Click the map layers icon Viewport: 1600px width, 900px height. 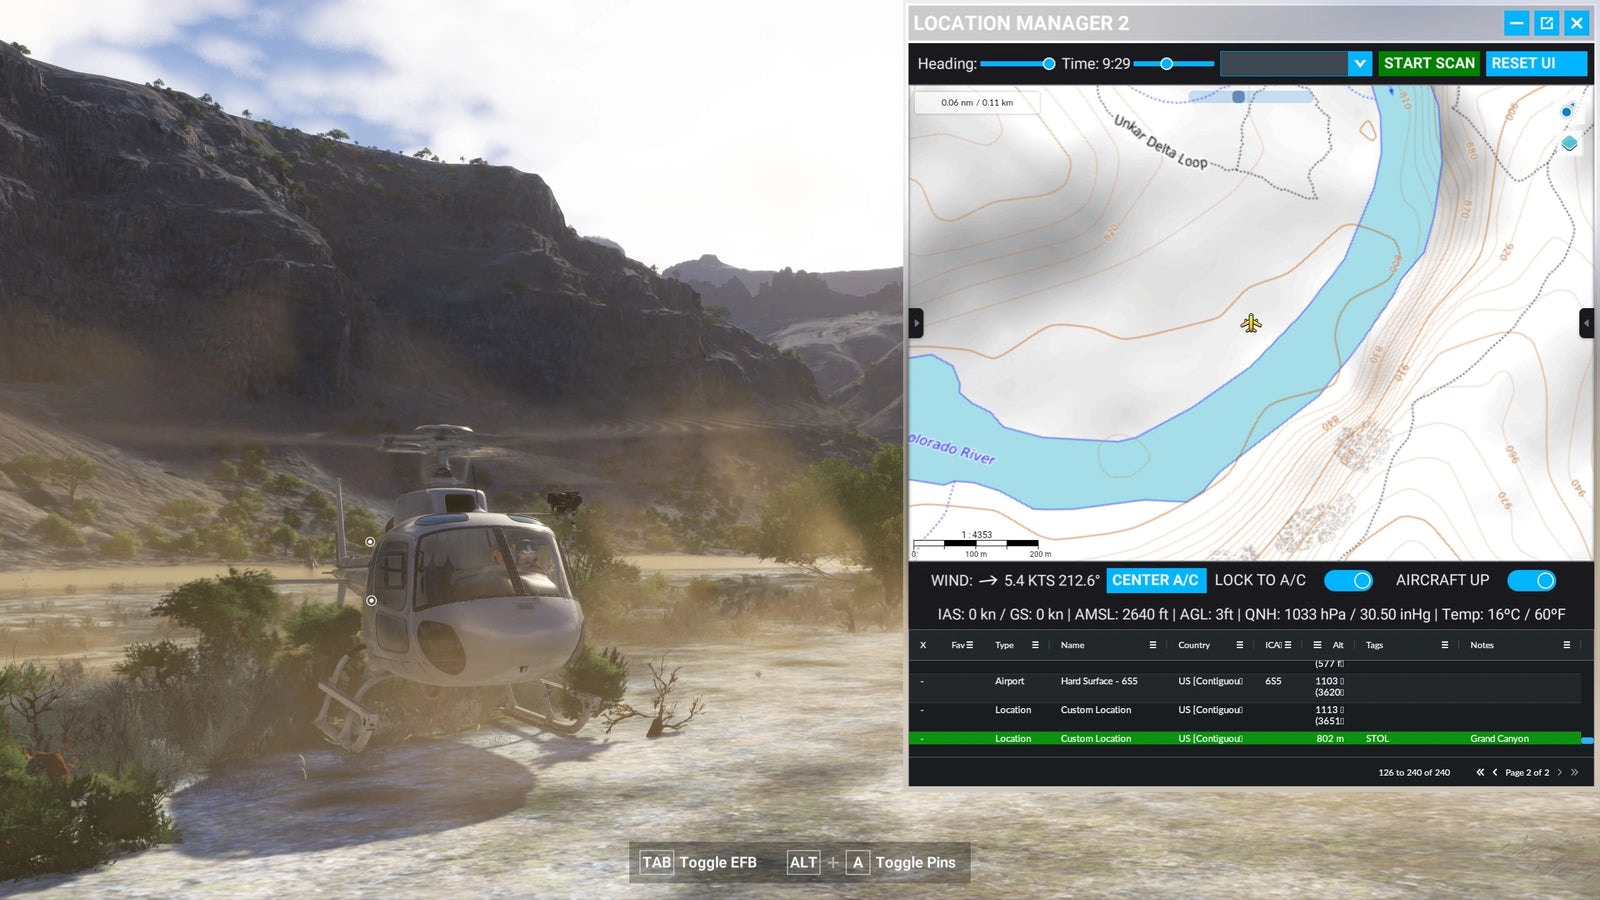pyautogui.click(x=1569, y=144)
